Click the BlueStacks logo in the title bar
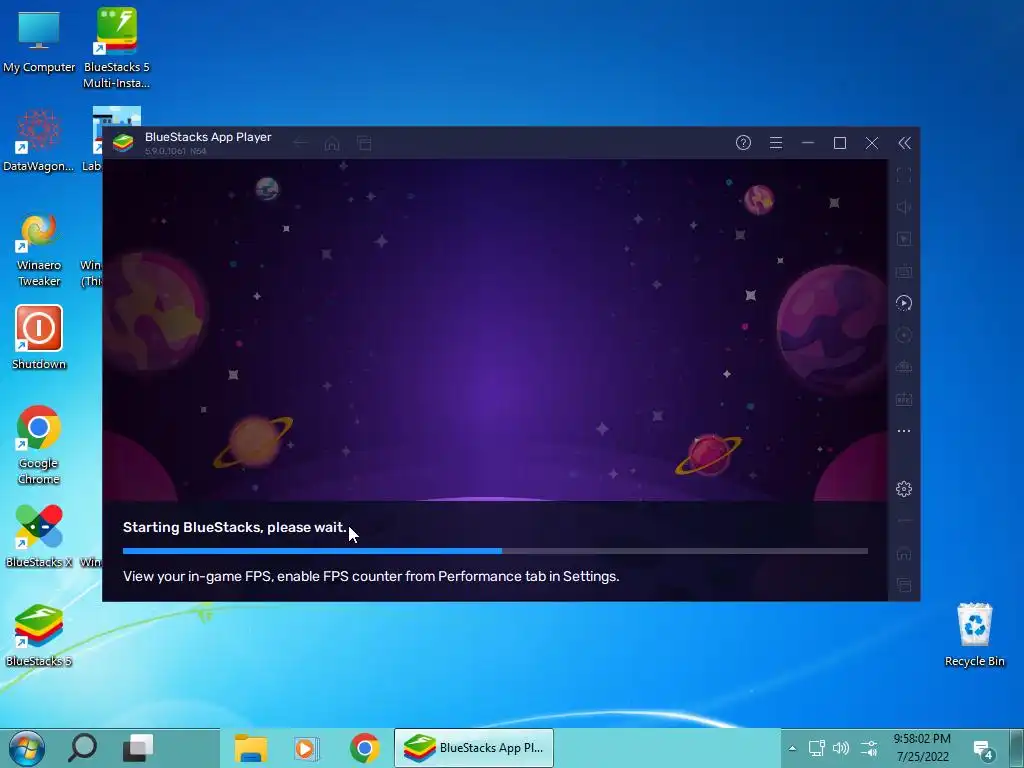The height and width of the screenshot is (768, 1024). pos(123,143)
